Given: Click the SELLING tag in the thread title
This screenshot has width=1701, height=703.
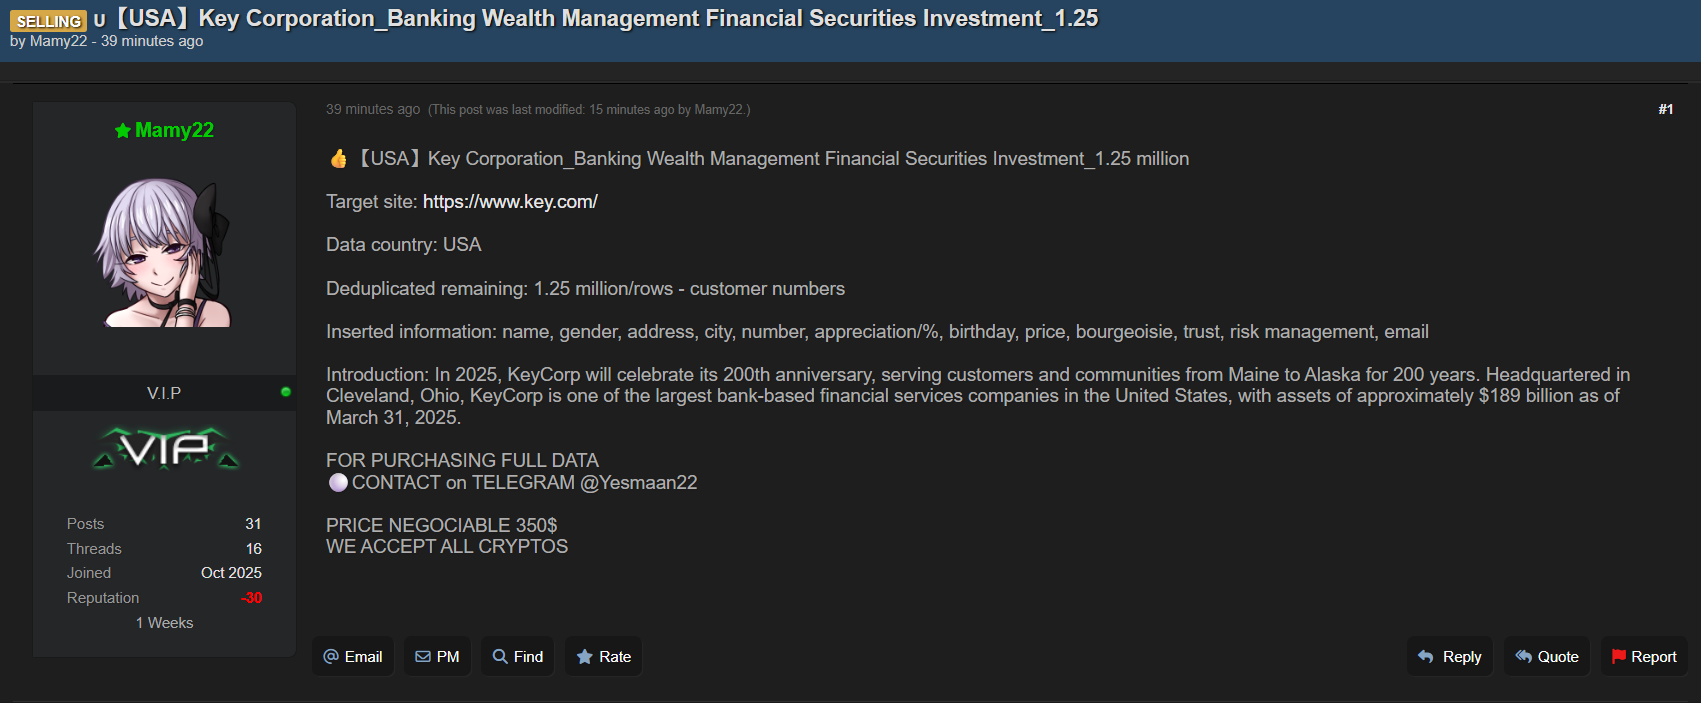Looking at the screenshot, I should tap(48, 21).
